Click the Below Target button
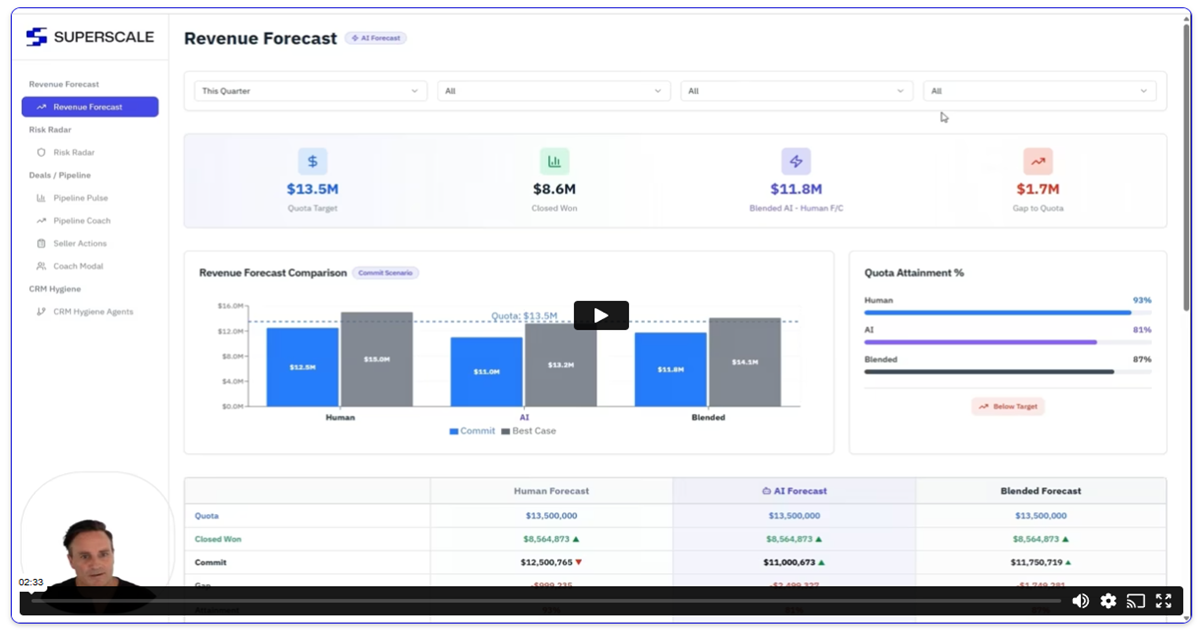1200x630 pixels. click(1008, 407)
